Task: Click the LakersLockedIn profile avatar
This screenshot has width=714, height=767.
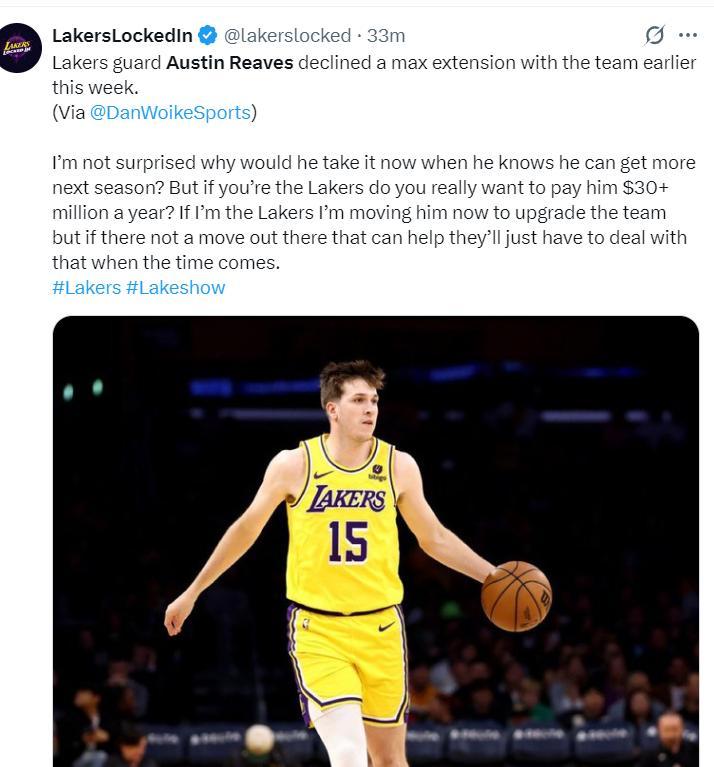Action: coord(21,48)
